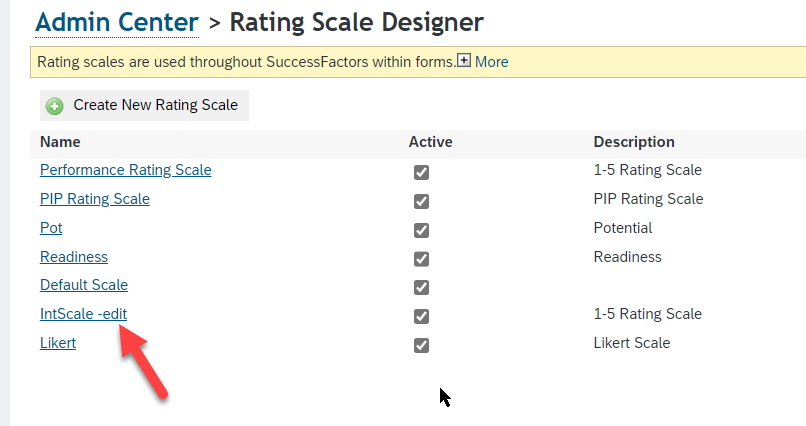806x426 pixels.
Task: Open PIP Rating Scale link
Action: (95, 199)
